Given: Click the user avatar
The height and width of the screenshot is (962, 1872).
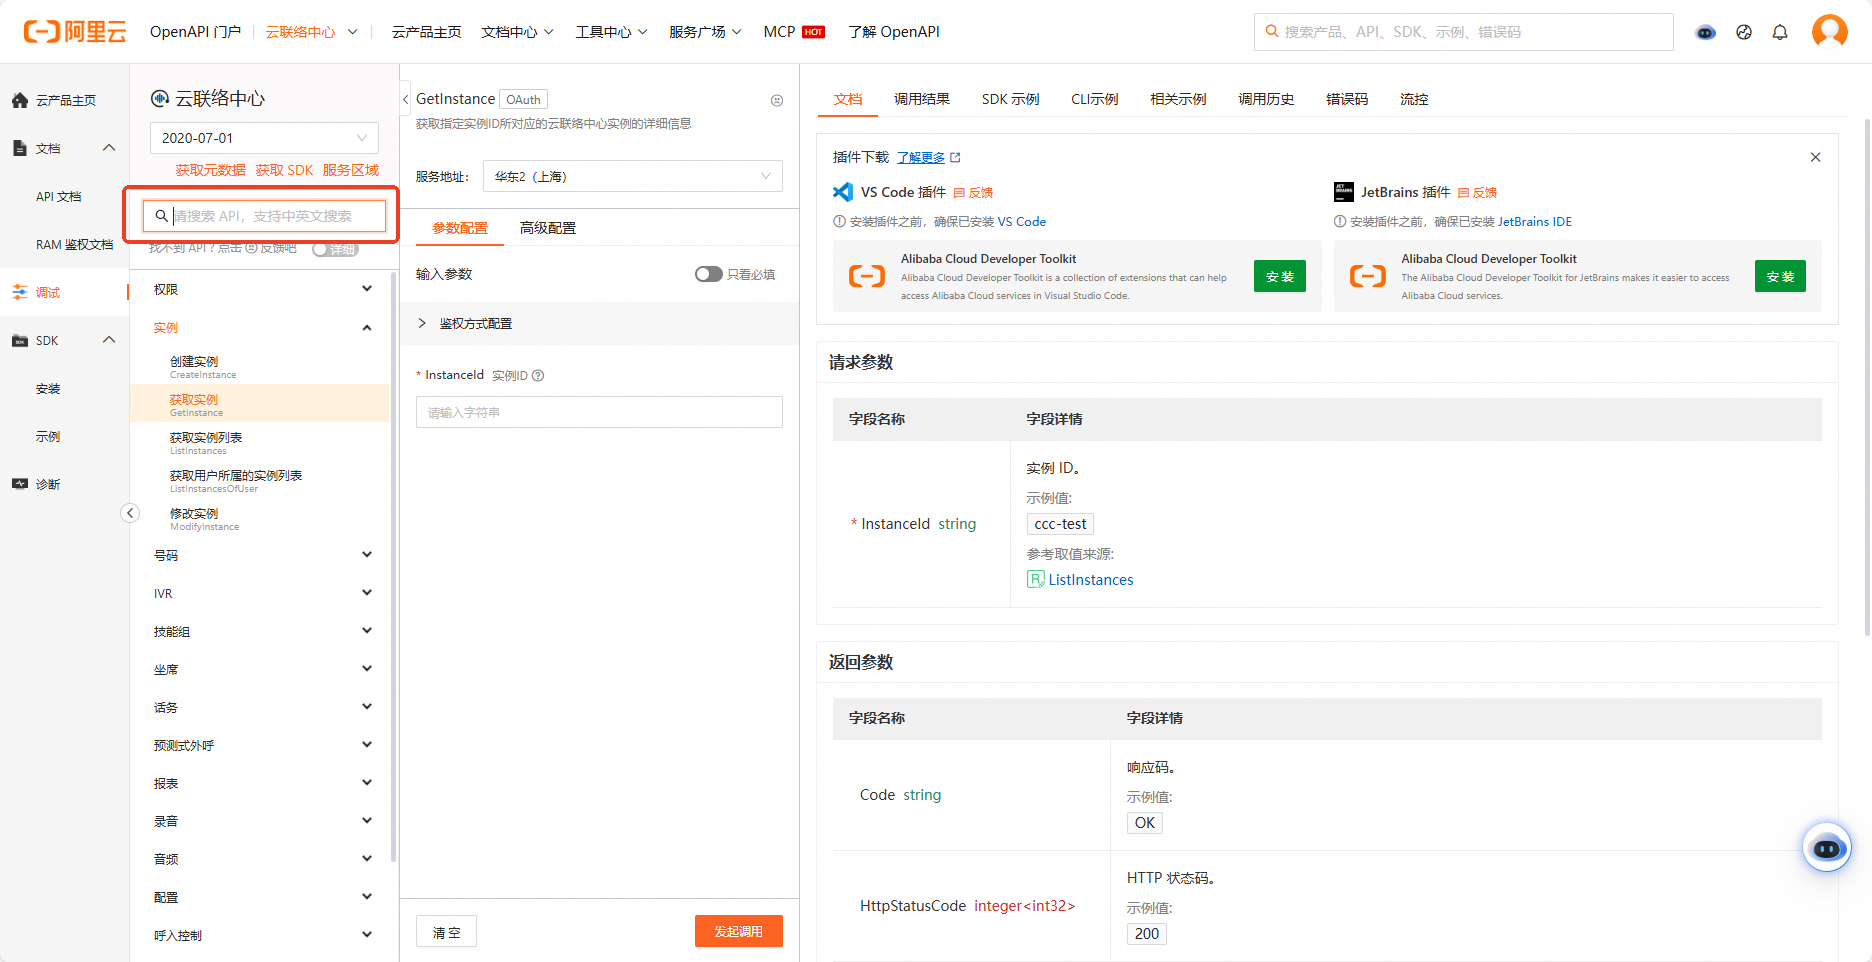Looking at the screenshot, I should pyautogui.click(x=1830, y=32).
